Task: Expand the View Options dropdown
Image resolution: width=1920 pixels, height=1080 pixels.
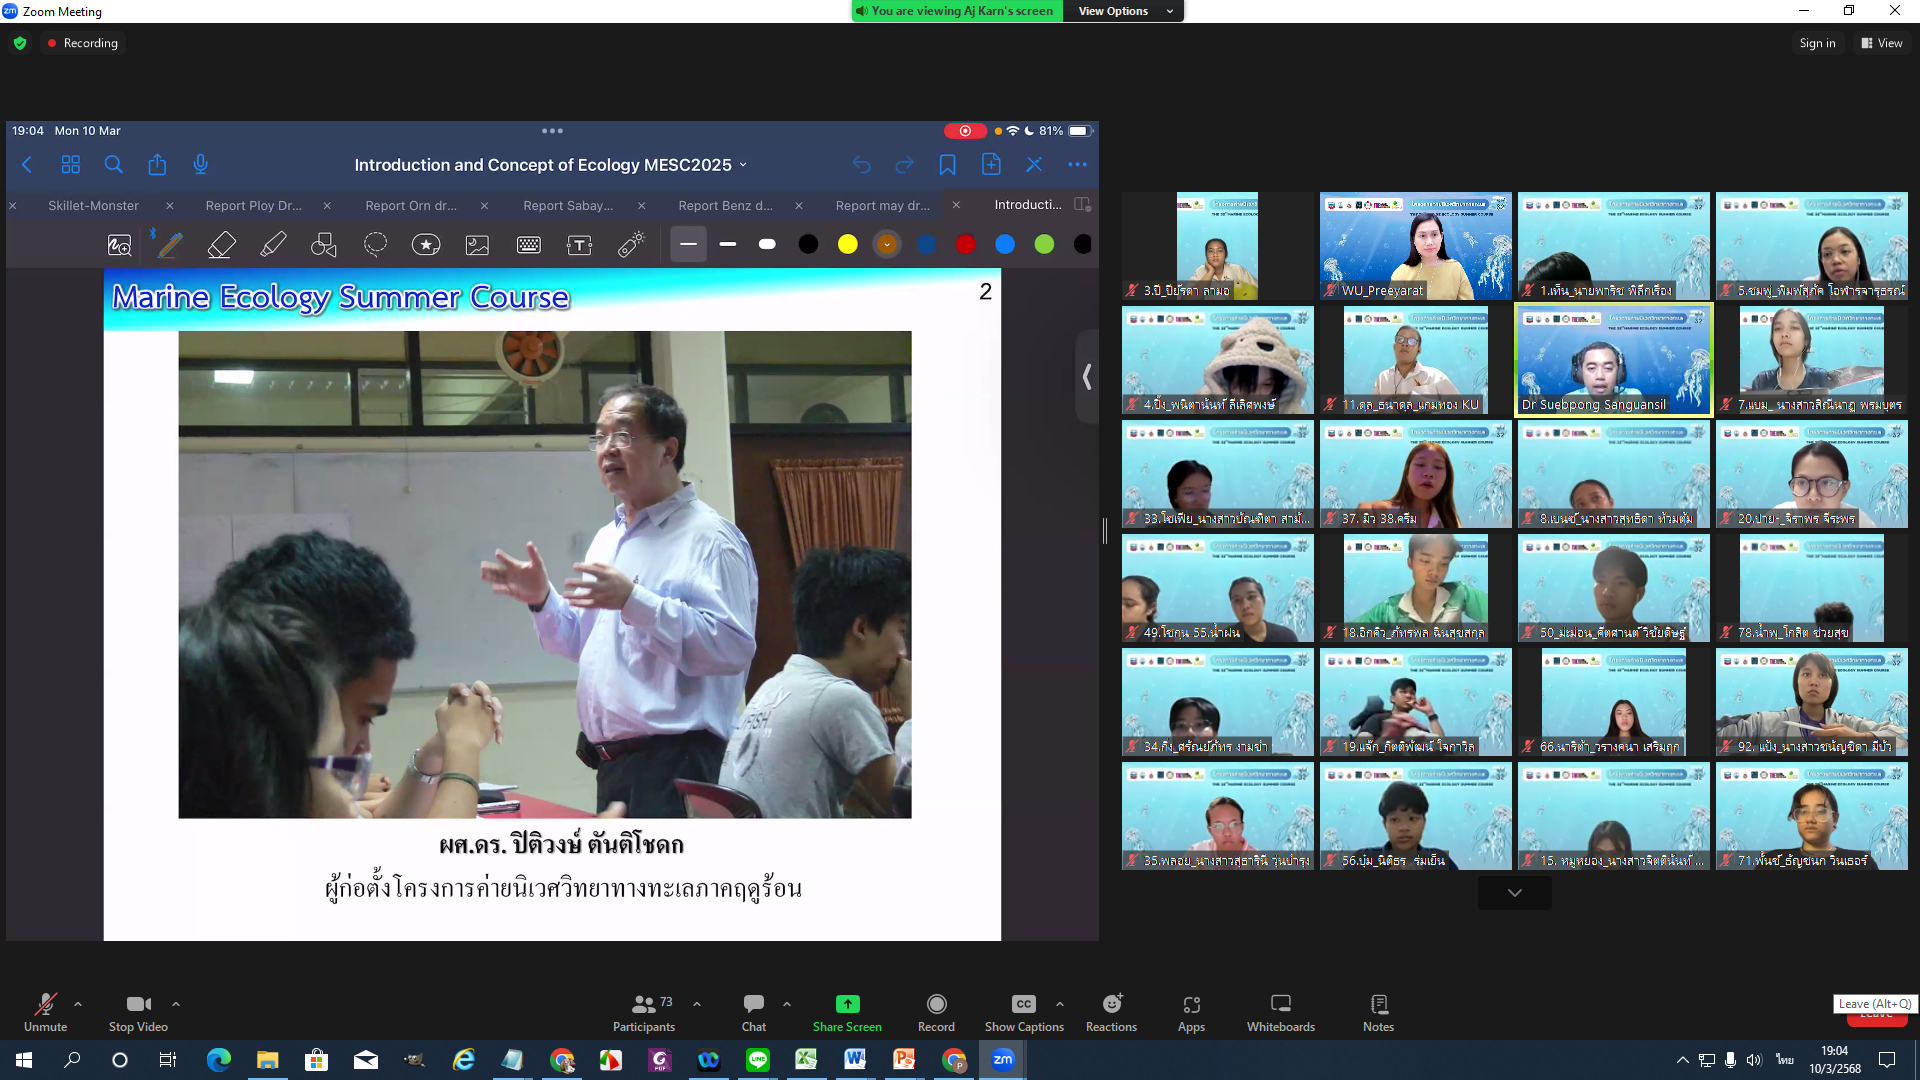Action: point(1124,11)
